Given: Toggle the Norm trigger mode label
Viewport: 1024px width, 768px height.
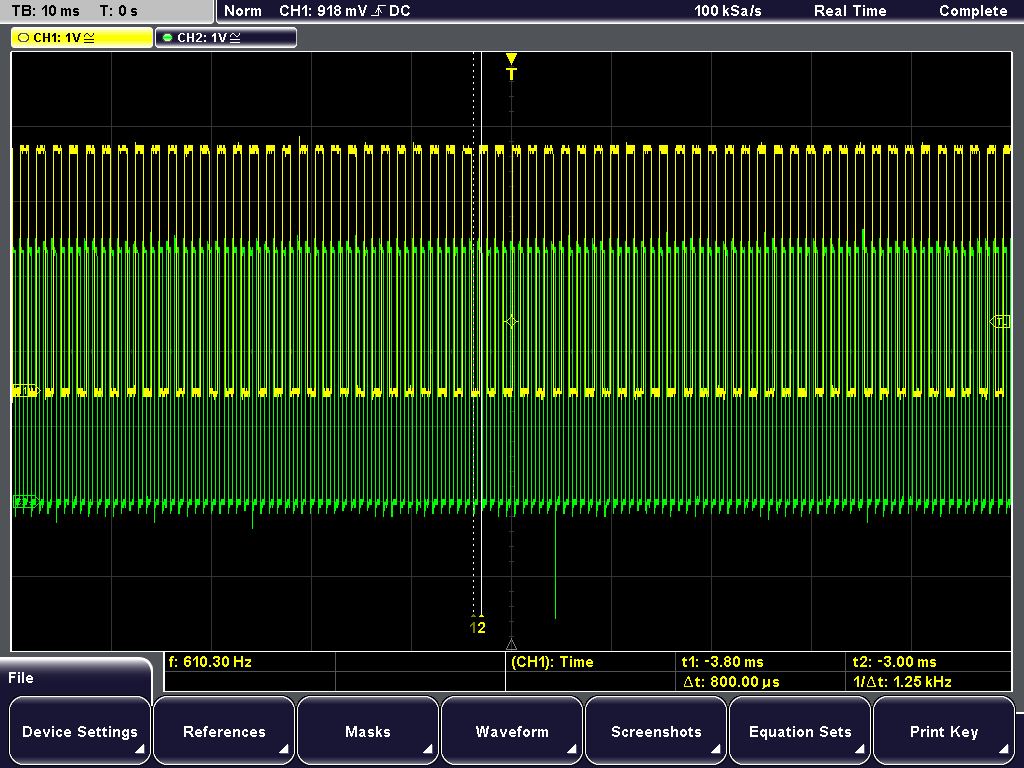Looking at the screenshot, I should (x=243, y=11).
